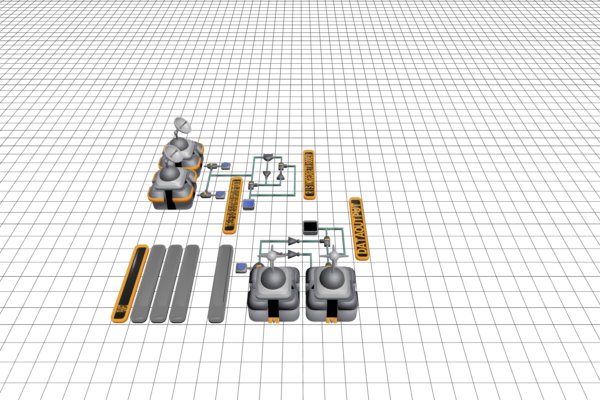Image resolution: width=600 pixels, height=400 pixels.
Task: Select the upper right-pointing triangle gate near the black display
Action: pos(293,241)
